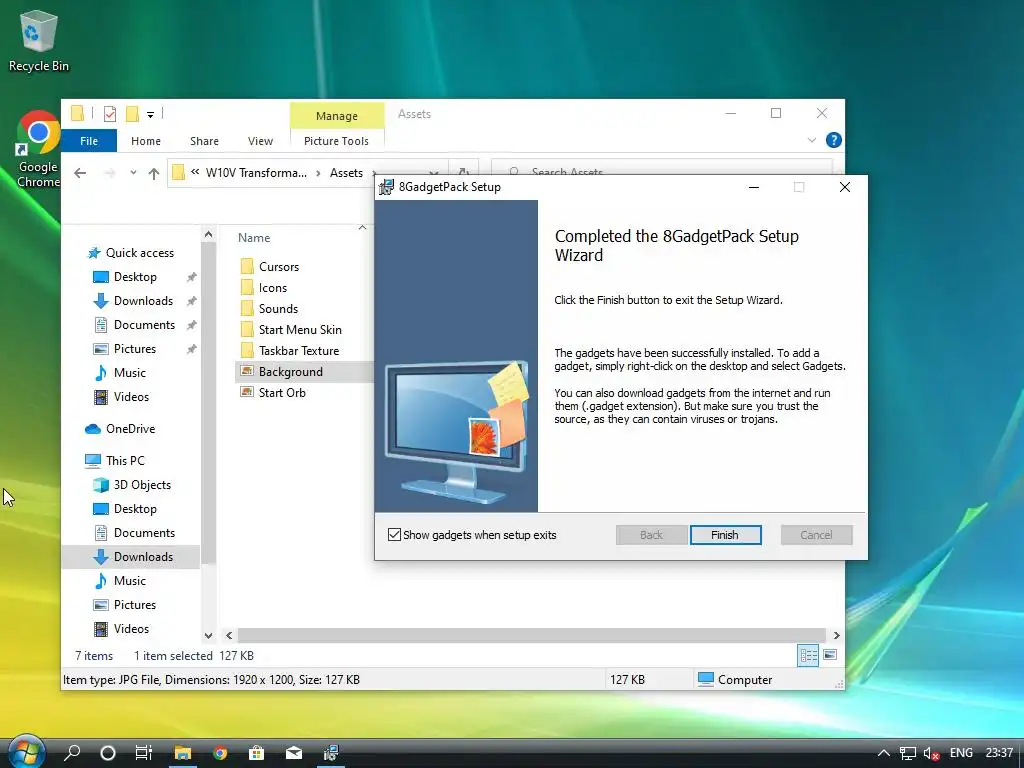Switch to File Explorer in taskbar
Image resolution: width=1024 pixels, height=768 pixels.
[x=182, y=753]
